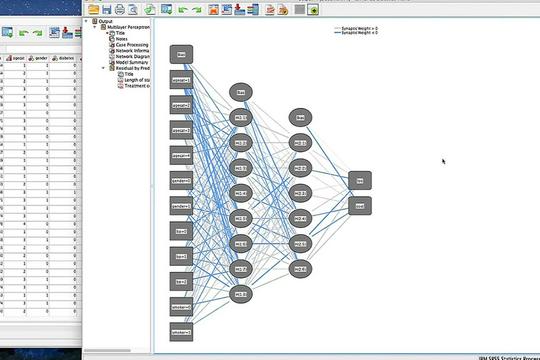The width and height of the screenshot is (540, 360).
Task: Click the agecat=4 input node
Action: (x=181, y=155)
